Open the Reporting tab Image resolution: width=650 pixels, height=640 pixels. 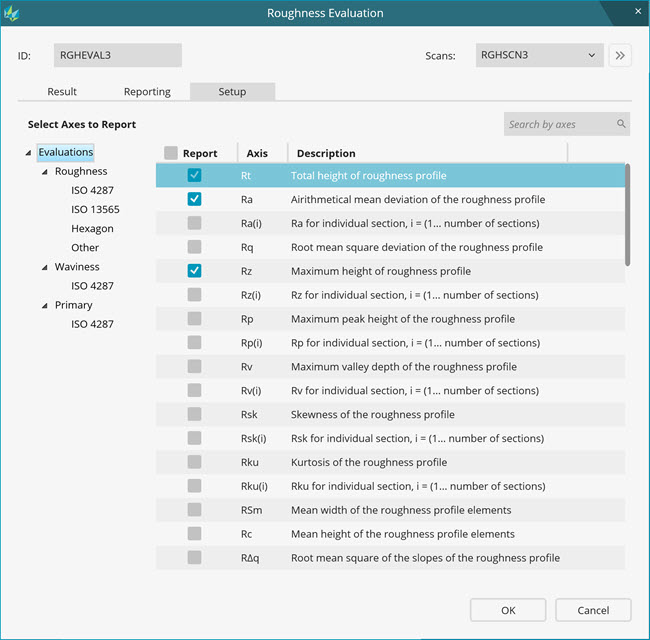[147, 92]
